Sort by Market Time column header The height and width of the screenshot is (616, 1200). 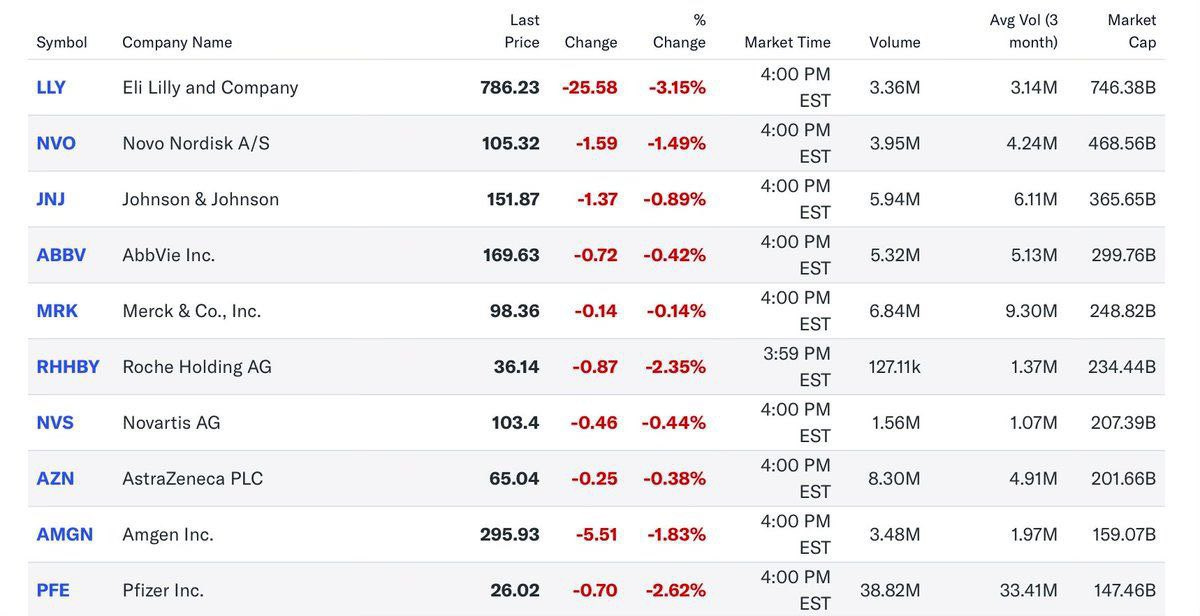pos(788,42)
